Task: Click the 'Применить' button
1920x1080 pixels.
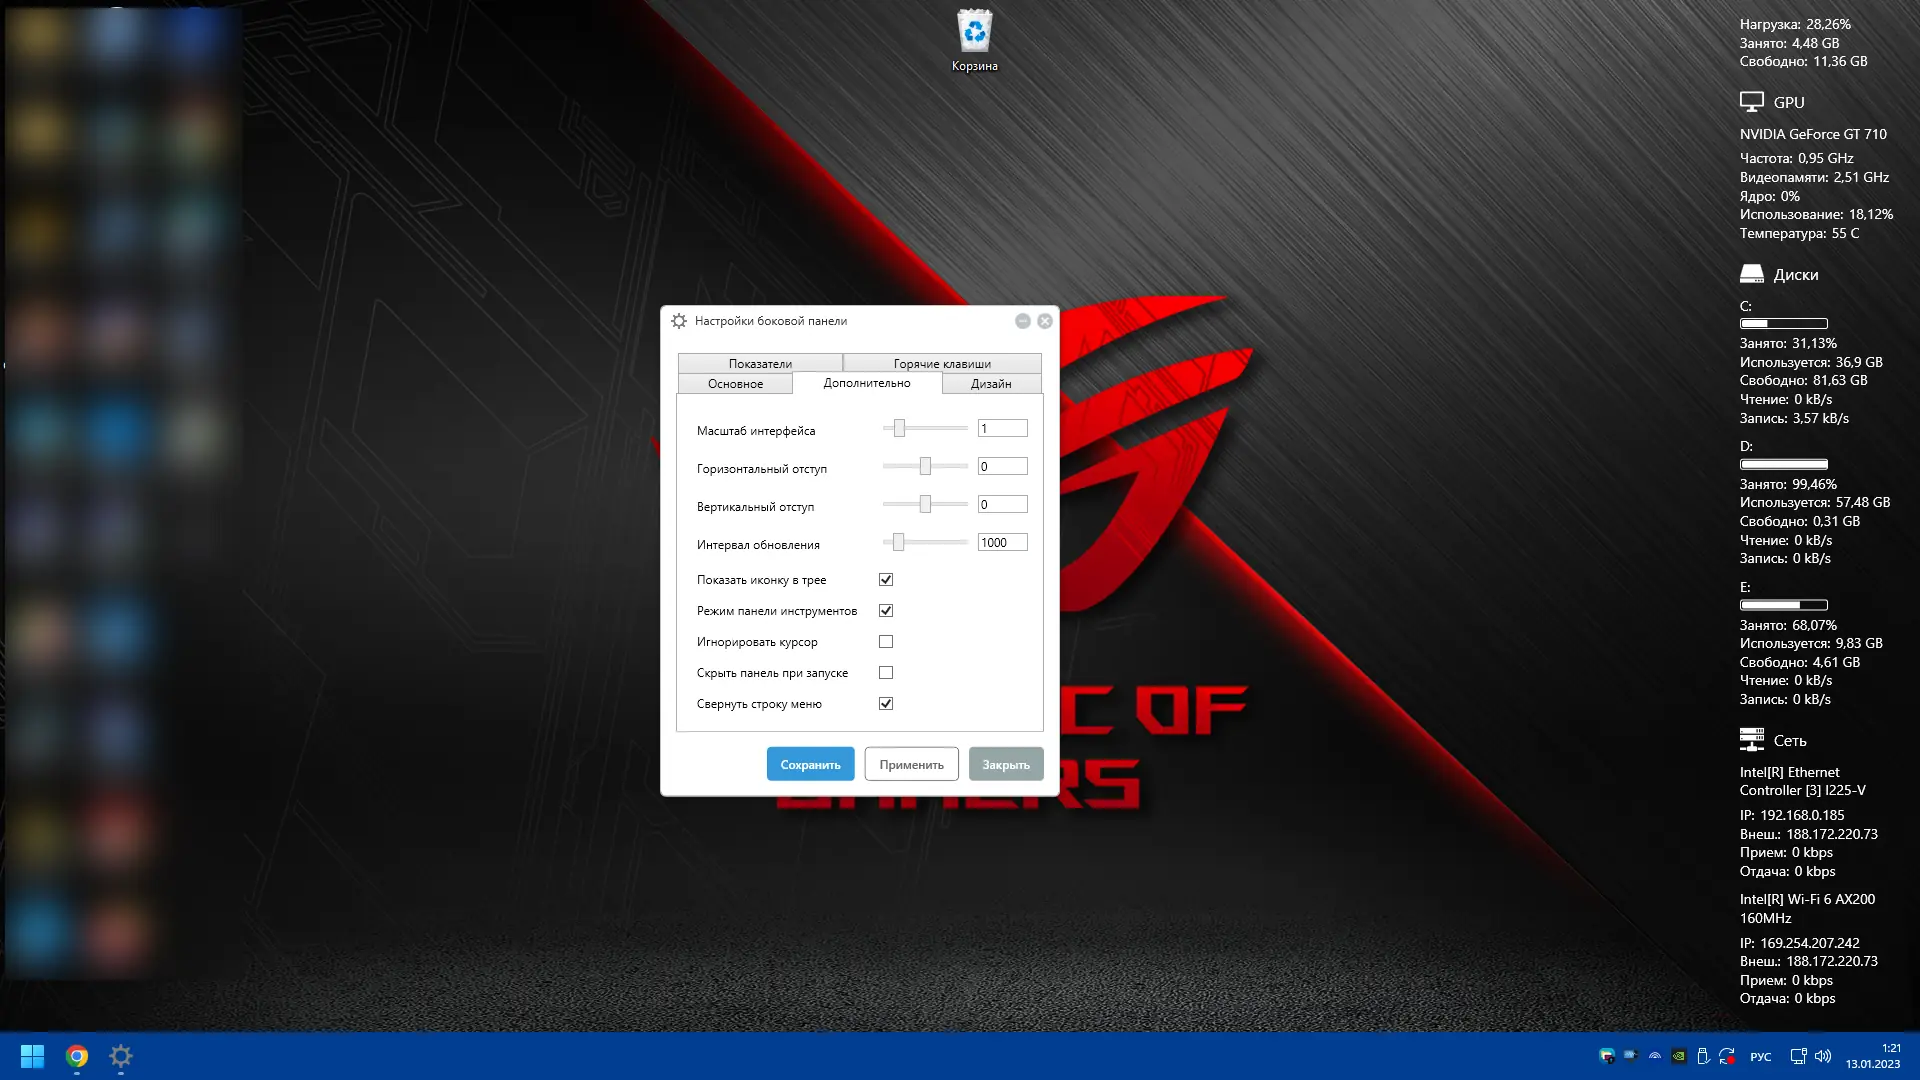Action: click(911, 765)
